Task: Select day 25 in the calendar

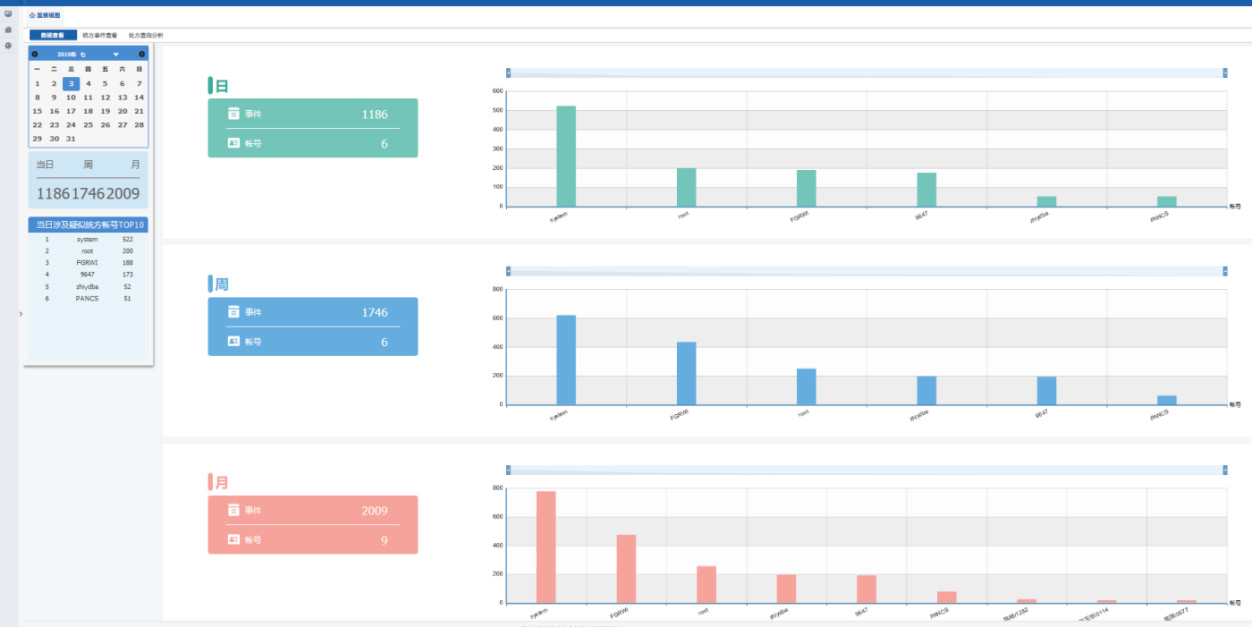Action: [x=88, y=125]
